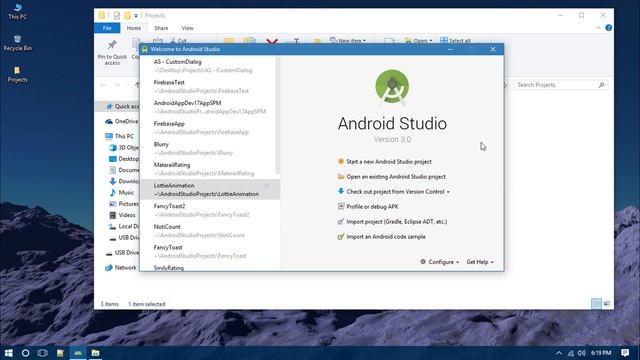Image resolution: width=640 pixels, height=360 pixels.
Task: Click the Import project (Gradle, Eclipse) icon
Action: click(341, 221)
